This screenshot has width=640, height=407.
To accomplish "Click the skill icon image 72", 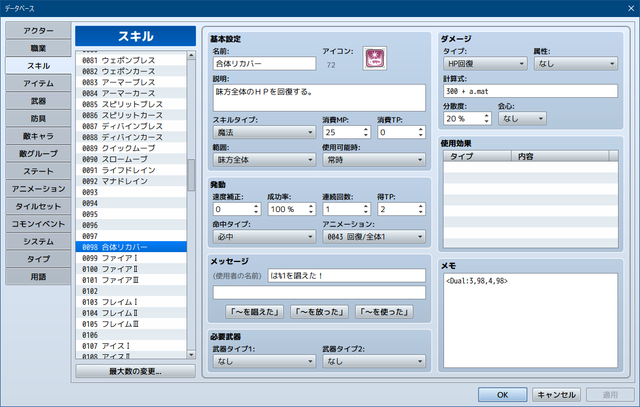I will (375, 58).
